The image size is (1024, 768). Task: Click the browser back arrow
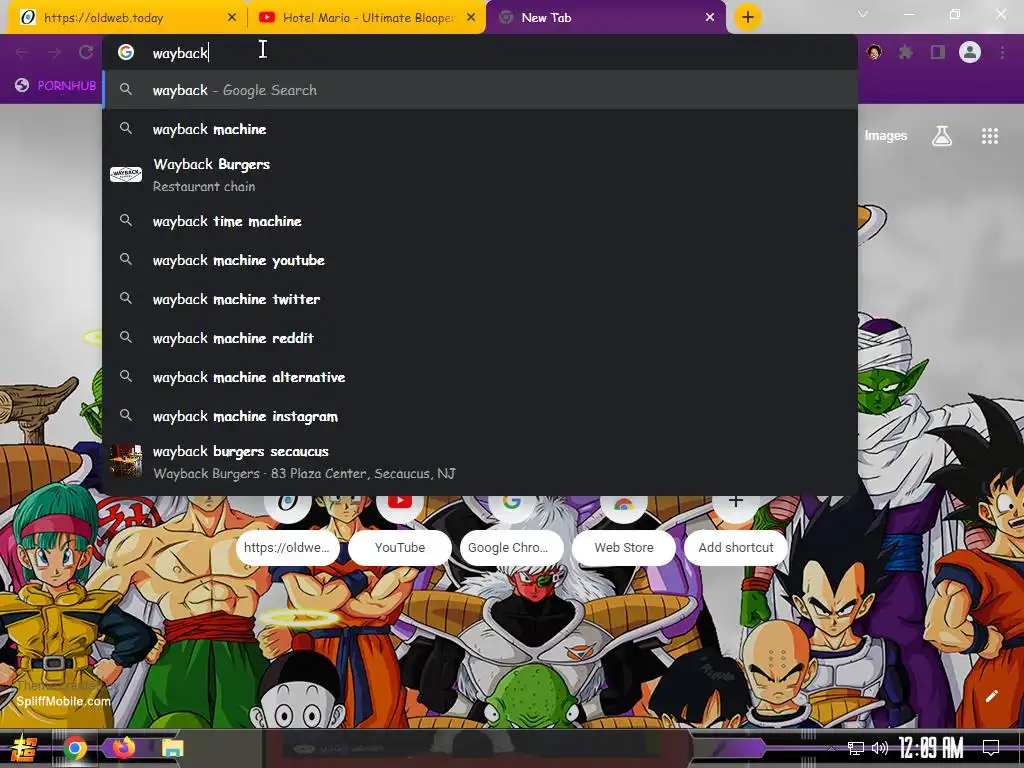[x=22, y=52]
